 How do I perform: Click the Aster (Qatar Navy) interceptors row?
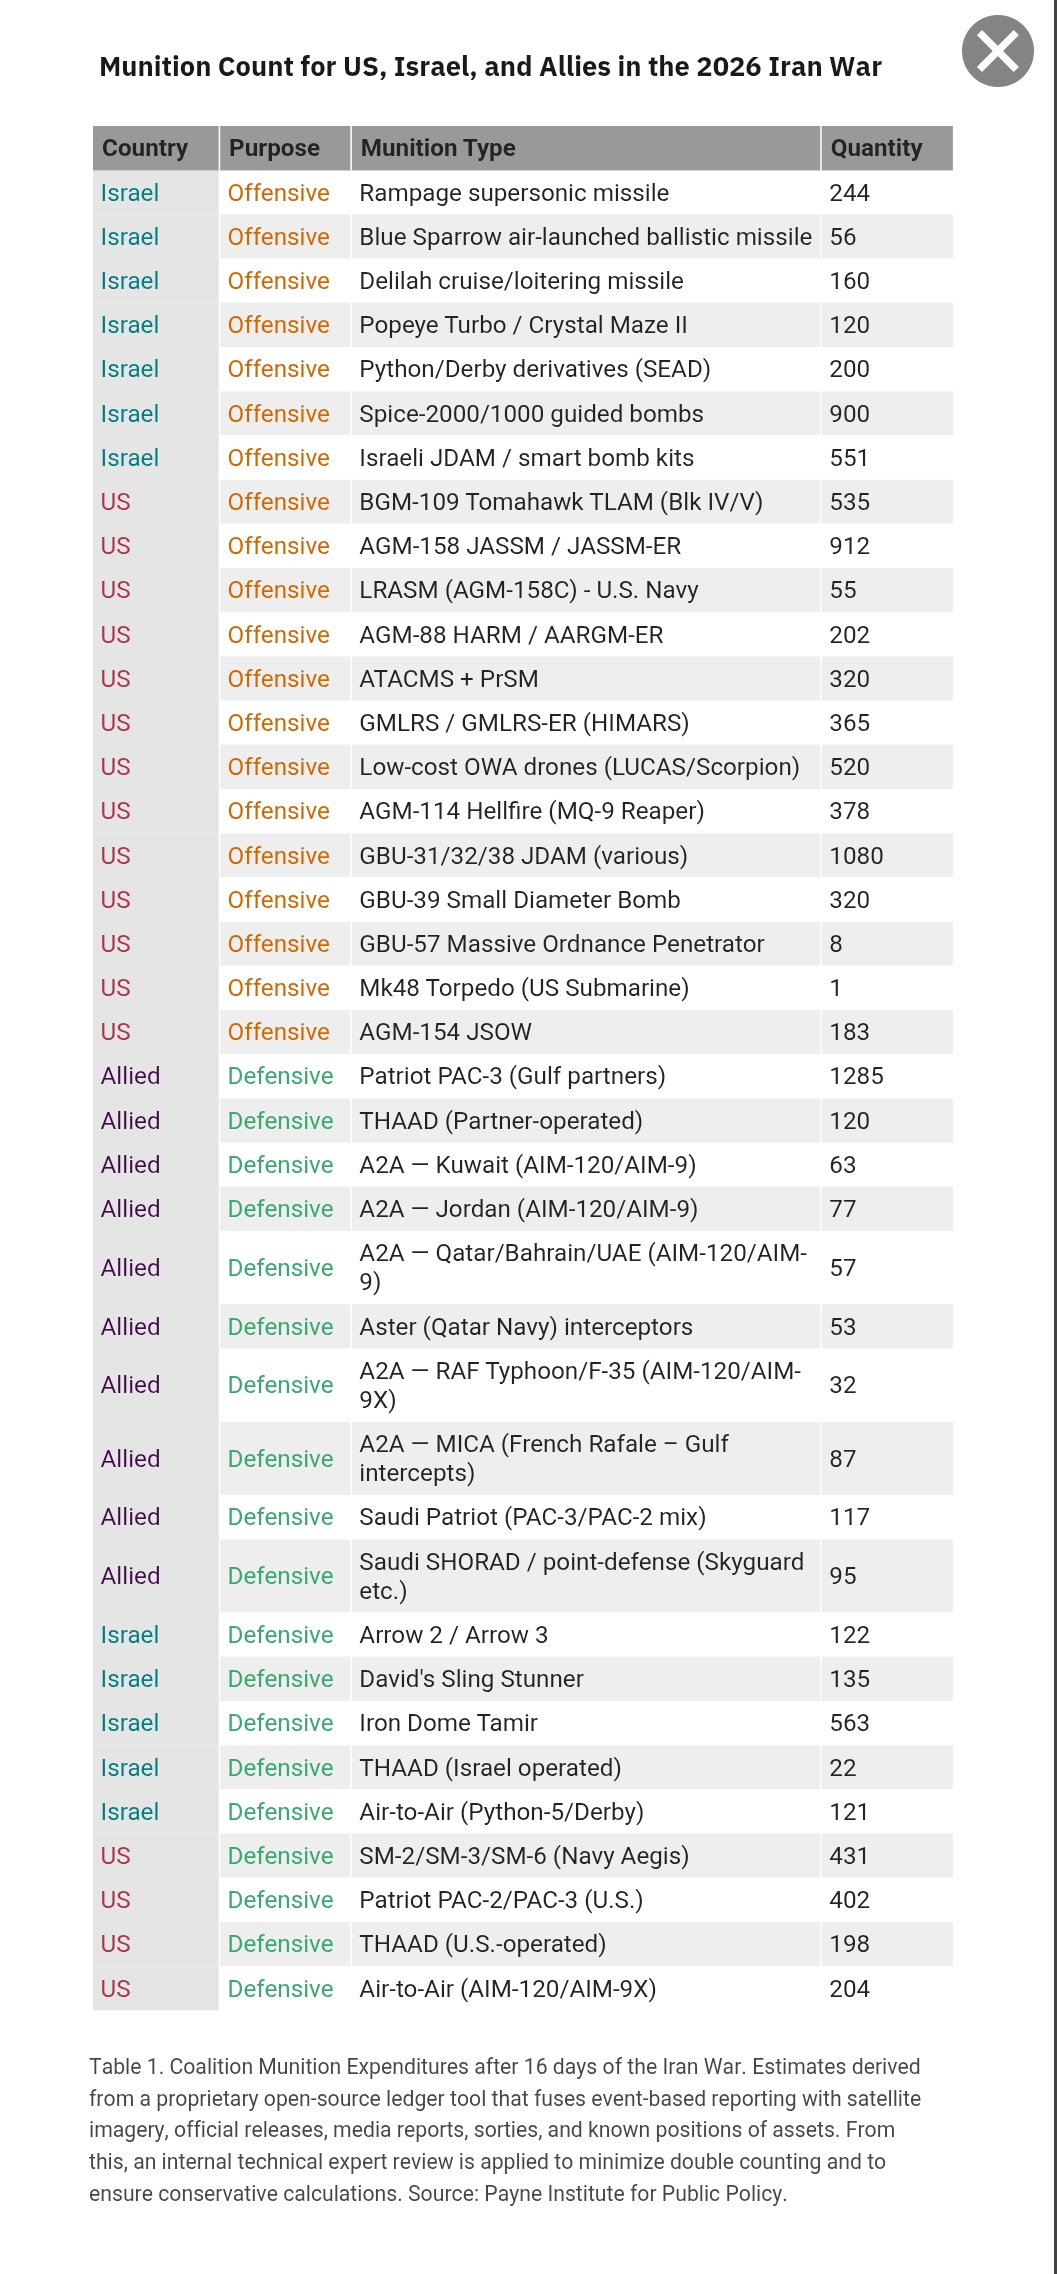(525, 1327)
